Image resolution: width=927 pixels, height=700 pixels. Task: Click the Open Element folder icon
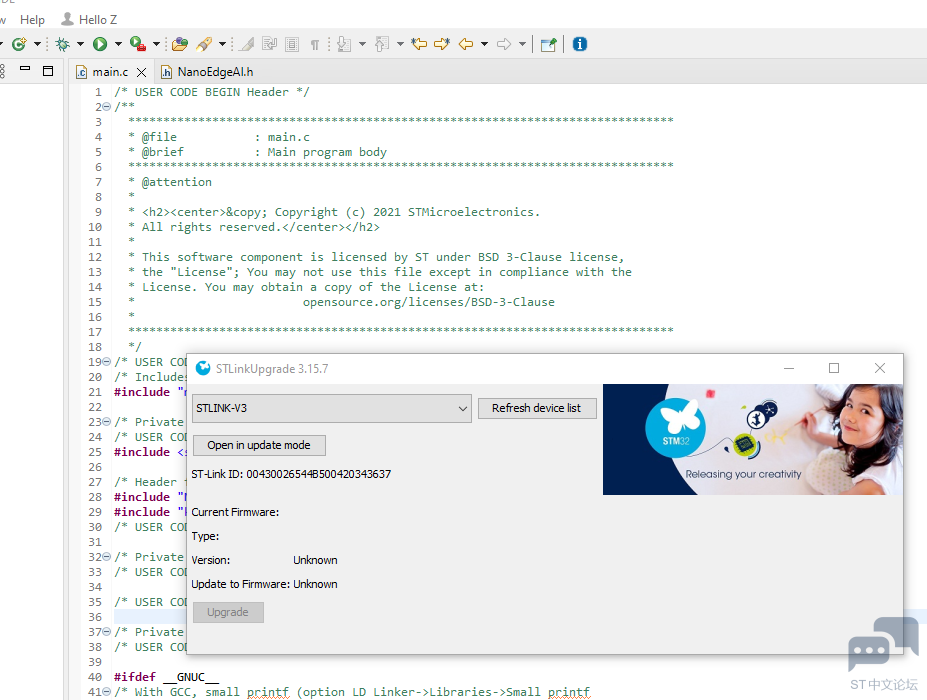coord(180,44)
